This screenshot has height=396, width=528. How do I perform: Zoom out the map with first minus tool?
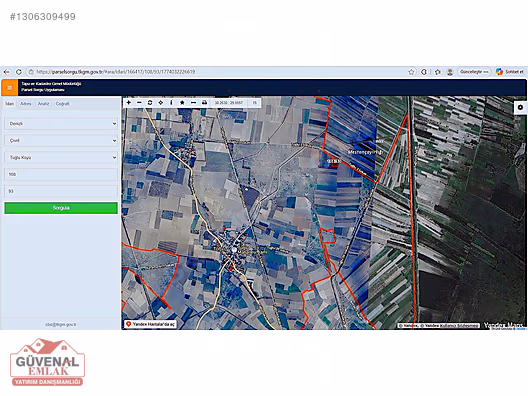(x=139, y=102)
